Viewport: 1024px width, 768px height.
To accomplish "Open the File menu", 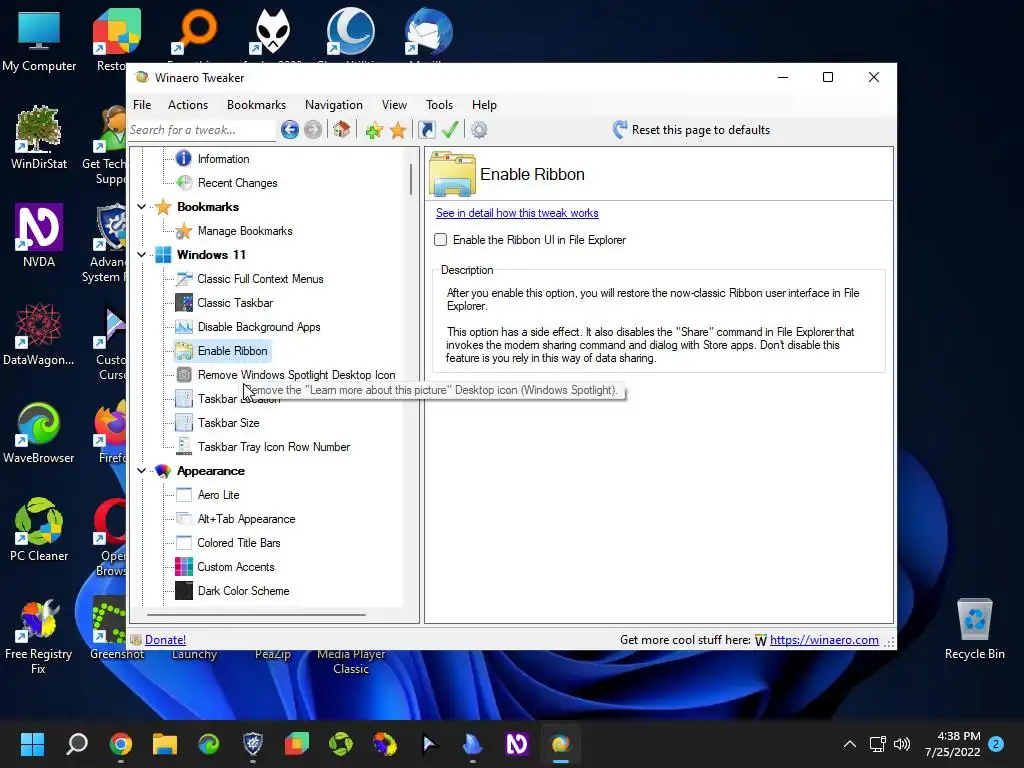I will [142, 104].
